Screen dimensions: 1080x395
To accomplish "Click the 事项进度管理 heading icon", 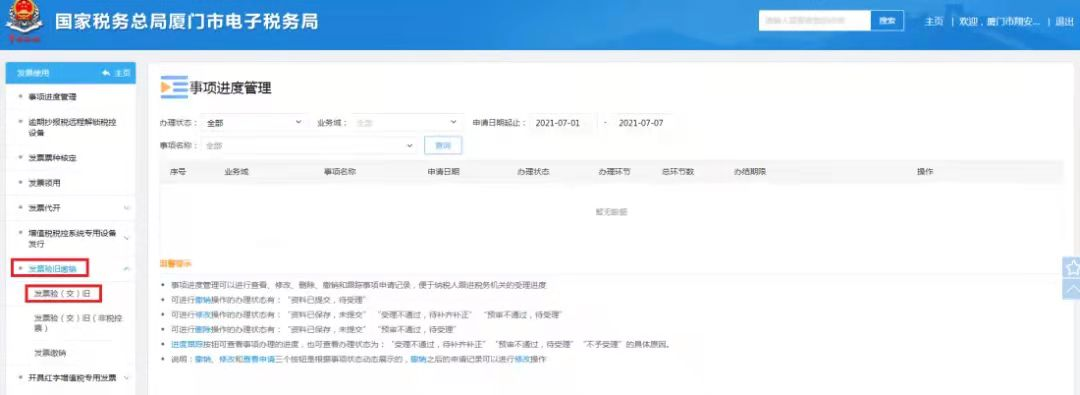I will coord(174,88).
